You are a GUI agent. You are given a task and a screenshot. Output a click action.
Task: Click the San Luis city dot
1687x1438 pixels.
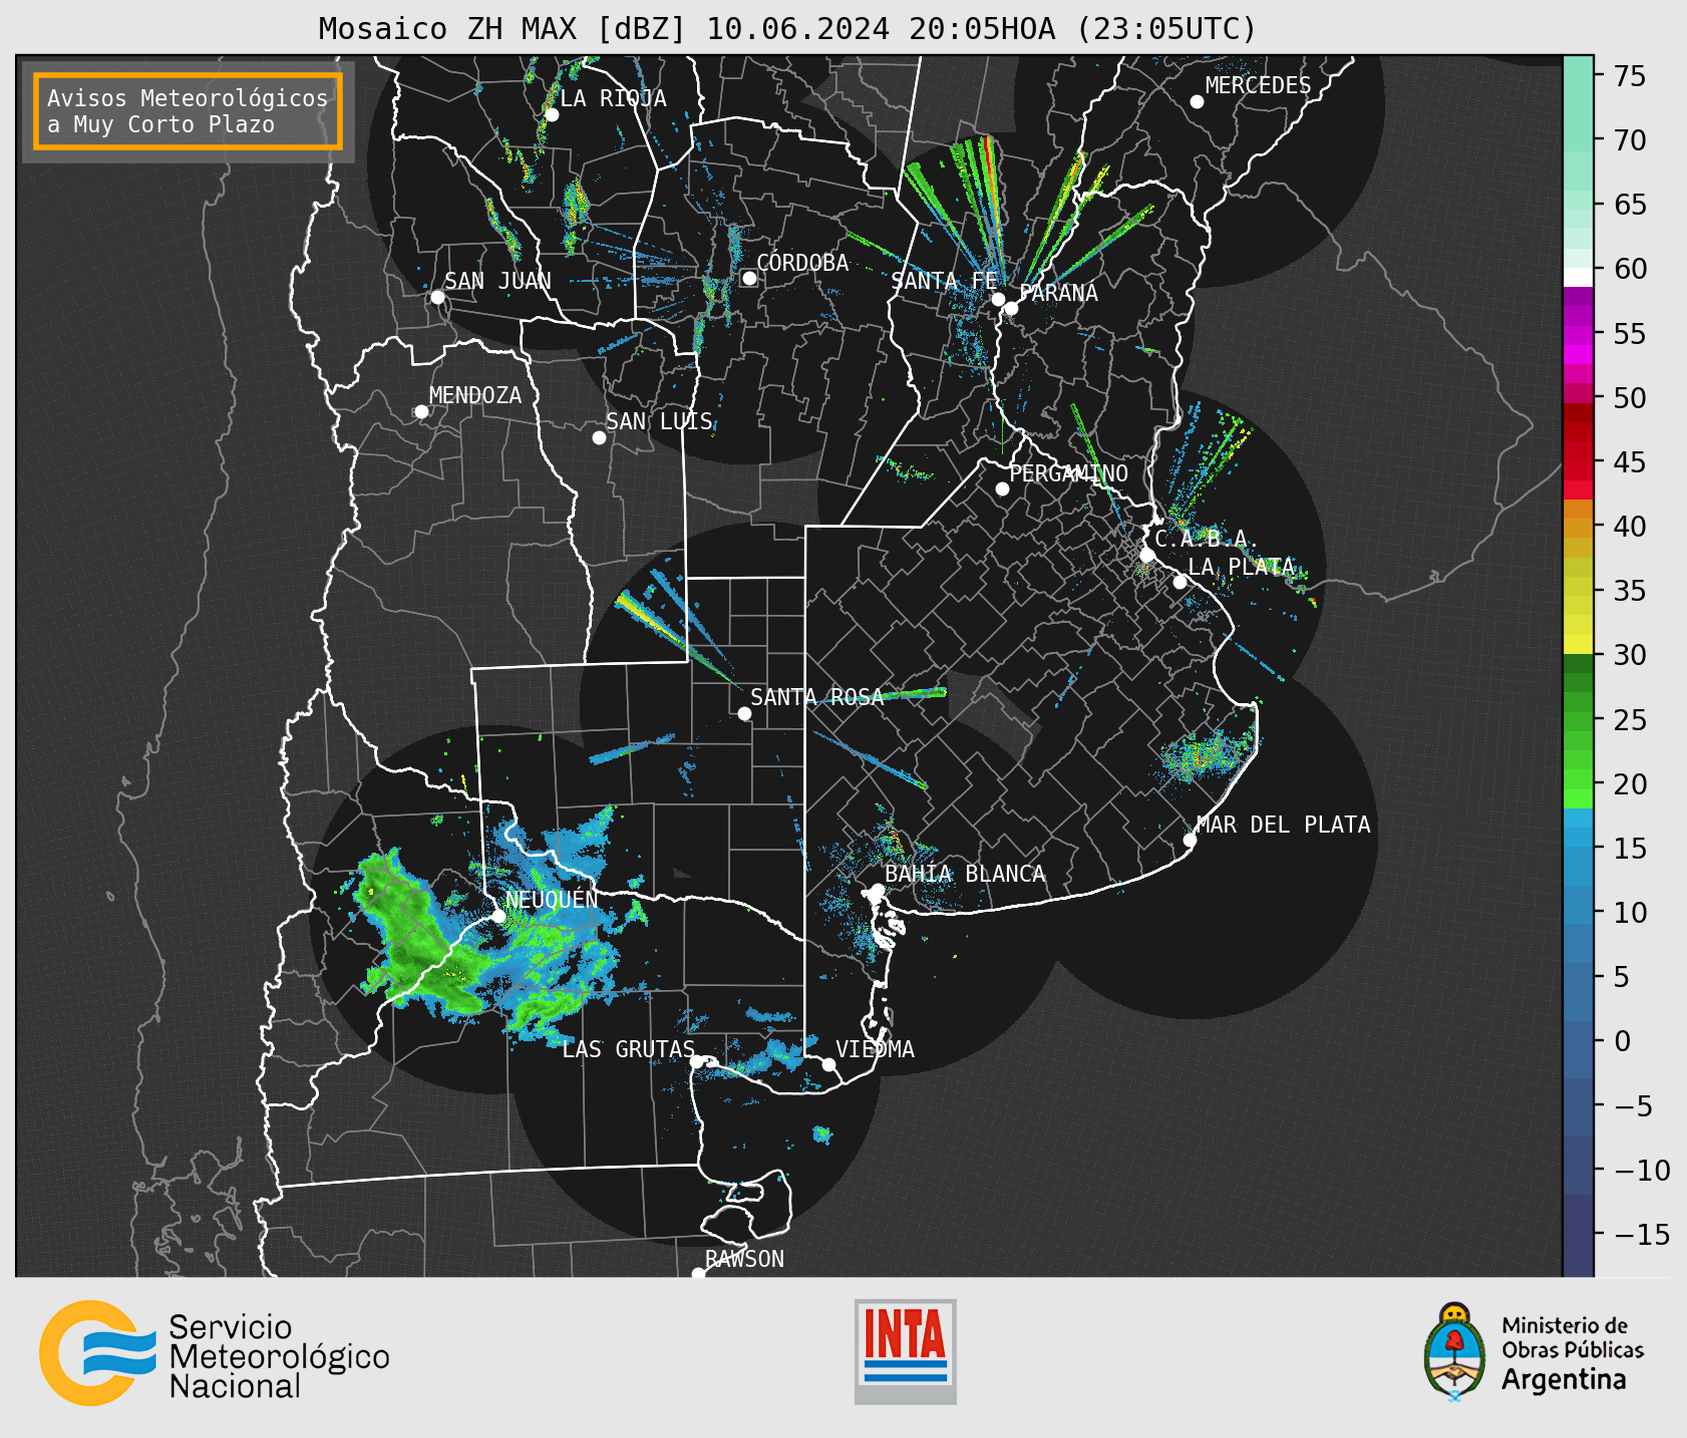pyautogui.click(x=599, y=438)
